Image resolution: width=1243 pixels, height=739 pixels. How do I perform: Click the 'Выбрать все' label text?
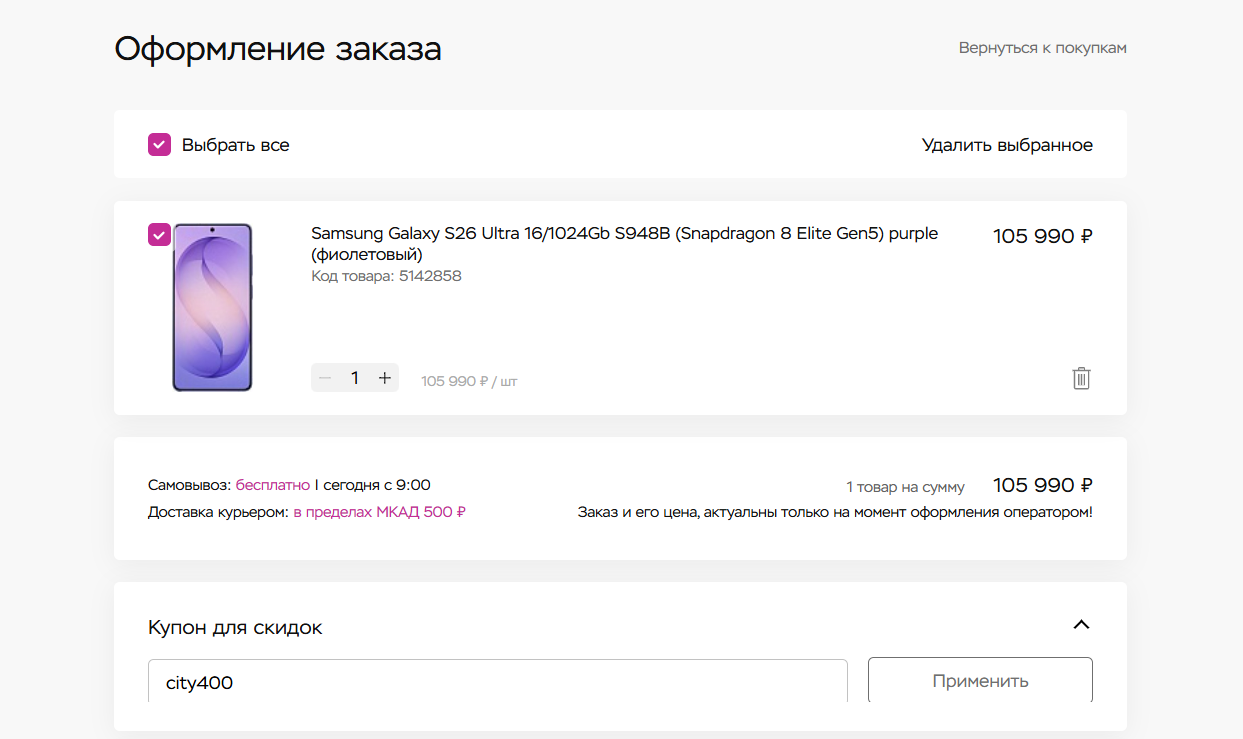(235, 145)
